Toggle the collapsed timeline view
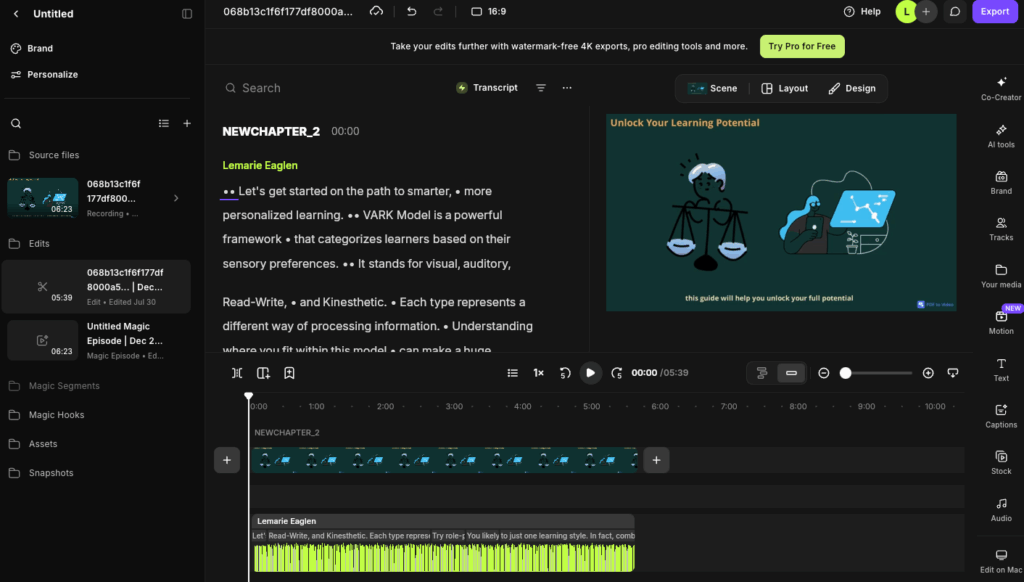The height and width of the screenshot is (582, 1024). [x=791, y=373]
